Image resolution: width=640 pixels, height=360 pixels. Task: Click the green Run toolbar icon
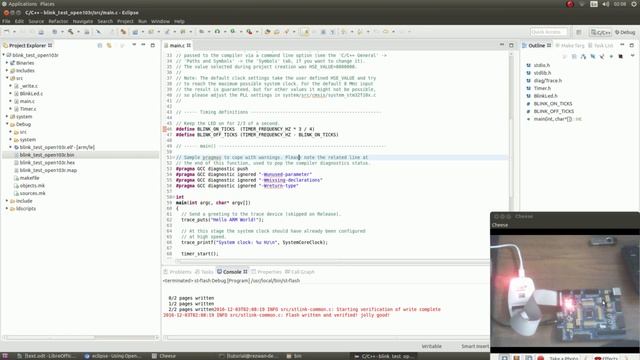[x=233, y=31]
